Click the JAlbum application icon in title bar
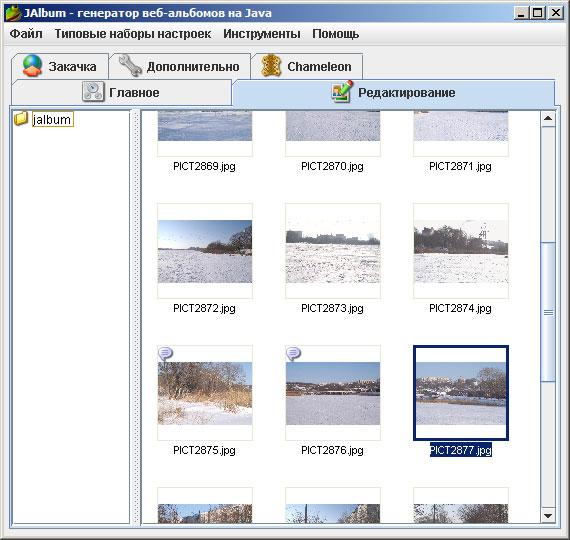This screenshot has height=540, width=570. point(13,13)
